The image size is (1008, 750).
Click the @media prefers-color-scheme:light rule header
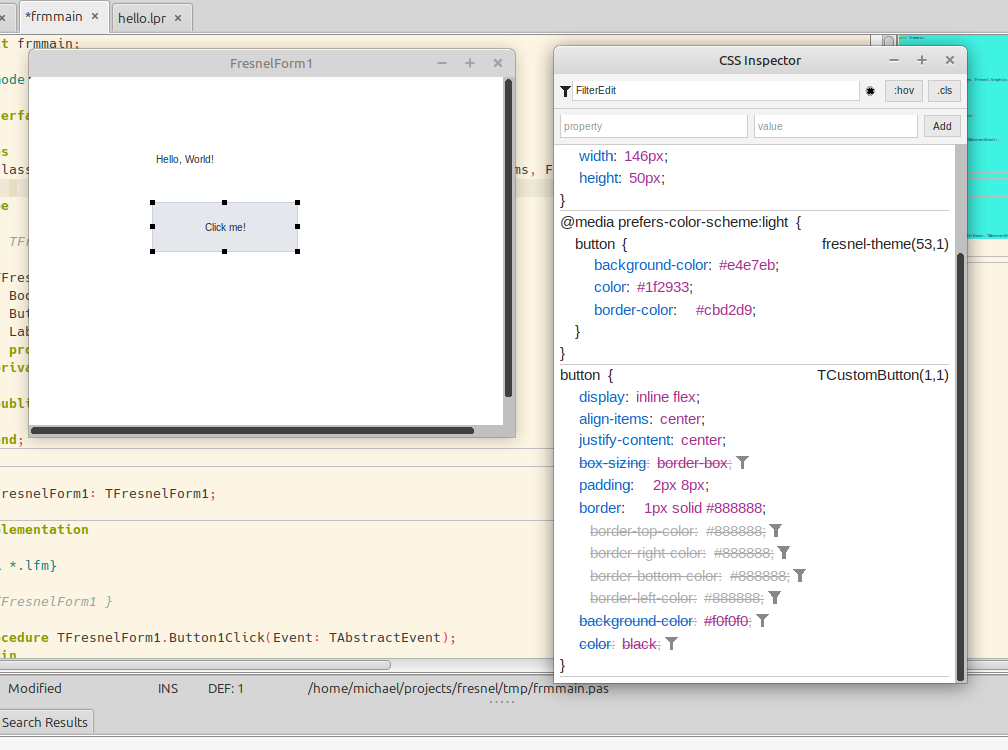click(x=680, y=222)
